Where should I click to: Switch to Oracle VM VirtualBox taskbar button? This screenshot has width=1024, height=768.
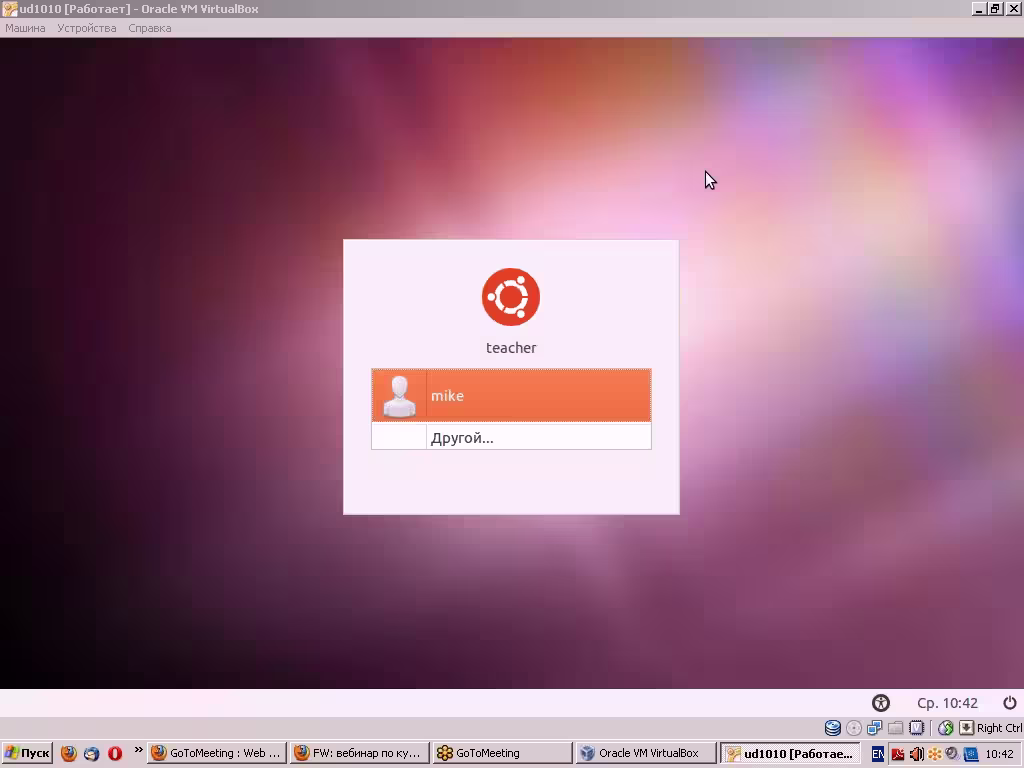(x=645, y=753)
